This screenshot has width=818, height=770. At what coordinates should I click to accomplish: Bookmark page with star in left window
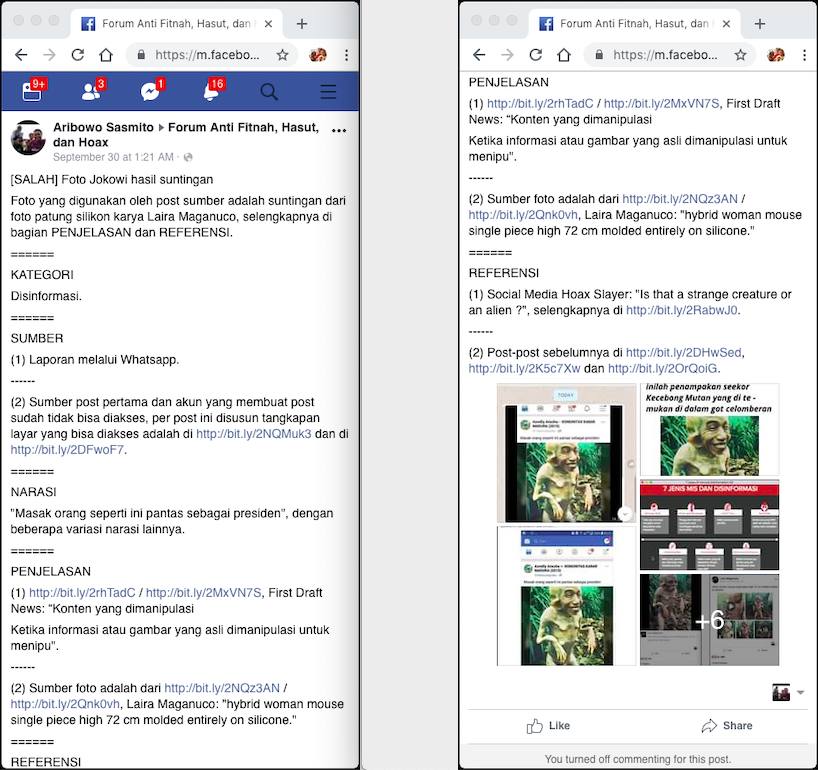[x=282, y=55]
